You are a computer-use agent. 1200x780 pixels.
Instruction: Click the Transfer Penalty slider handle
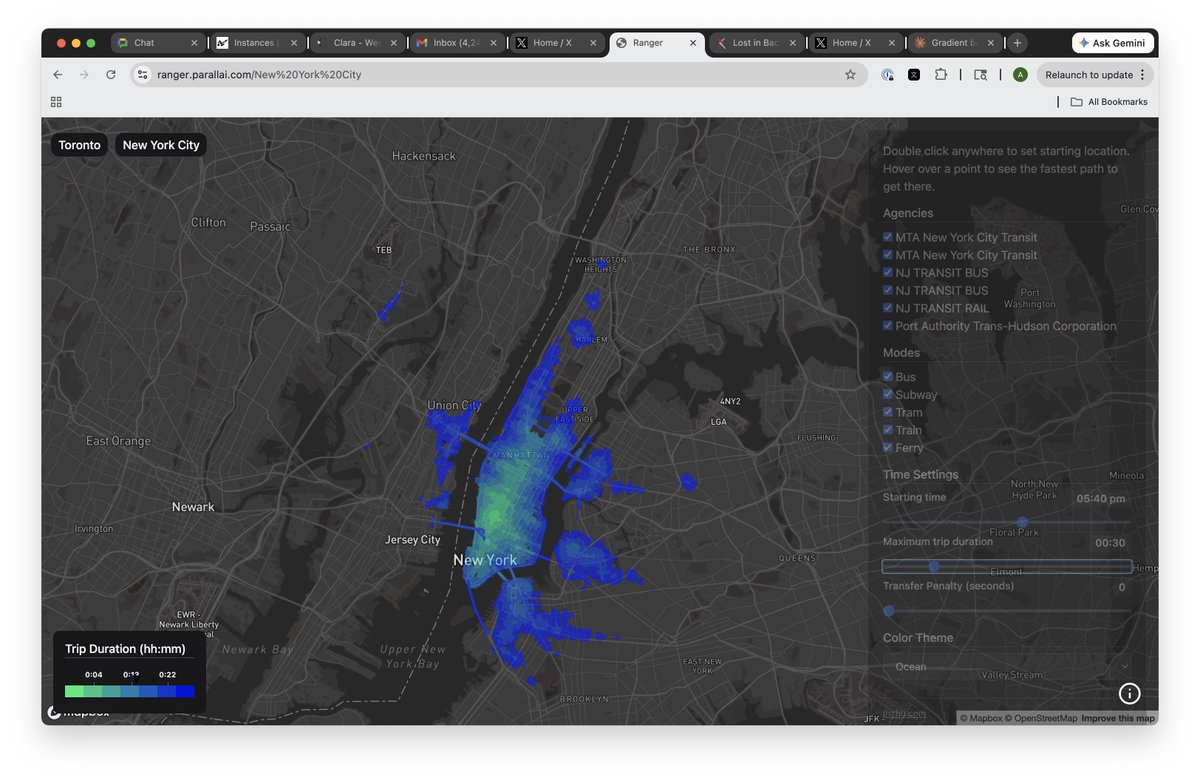pyautogui.click(x=889, y=610)
